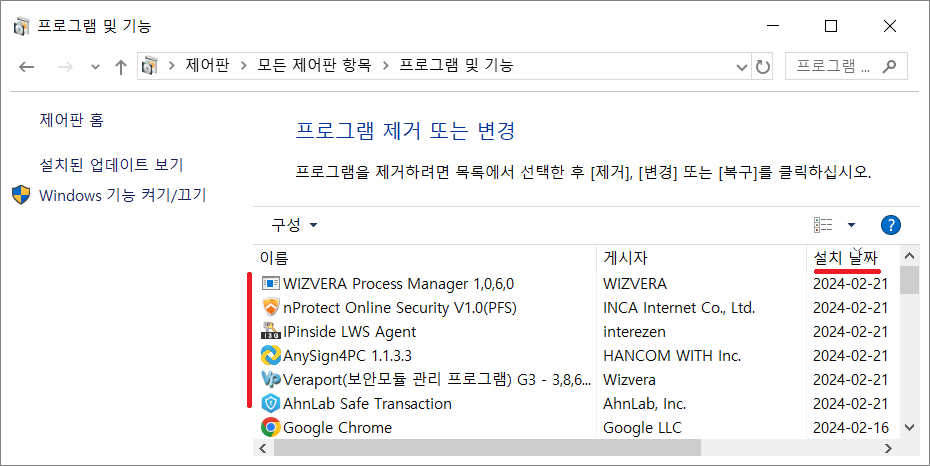Click the vertical scrollbar thumb
930x466 pixels.
pyautogui.click(x=909, y=280)
